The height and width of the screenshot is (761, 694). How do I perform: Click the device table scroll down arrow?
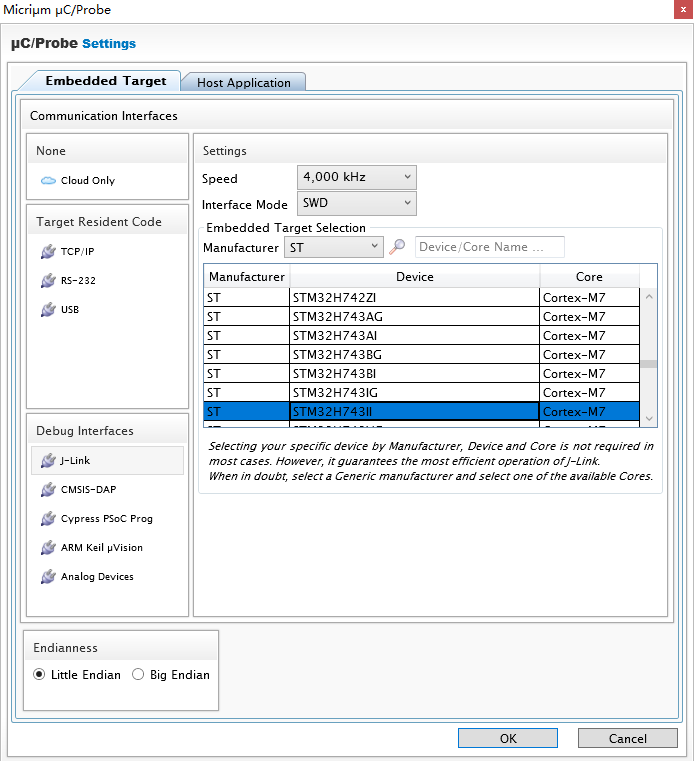(649, 418)
